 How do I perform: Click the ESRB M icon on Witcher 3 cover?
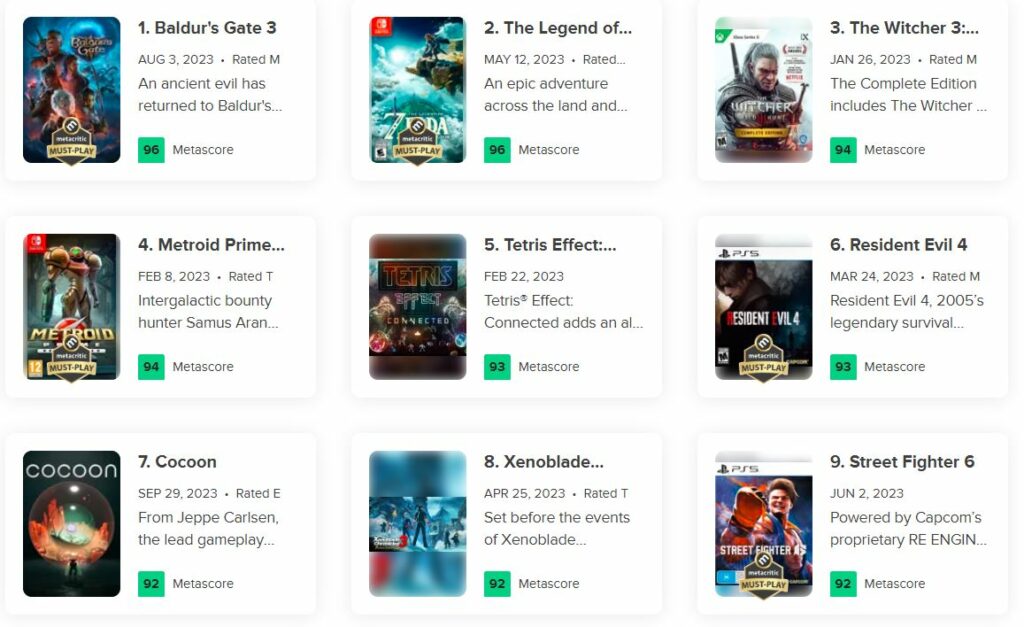(723, 143)
